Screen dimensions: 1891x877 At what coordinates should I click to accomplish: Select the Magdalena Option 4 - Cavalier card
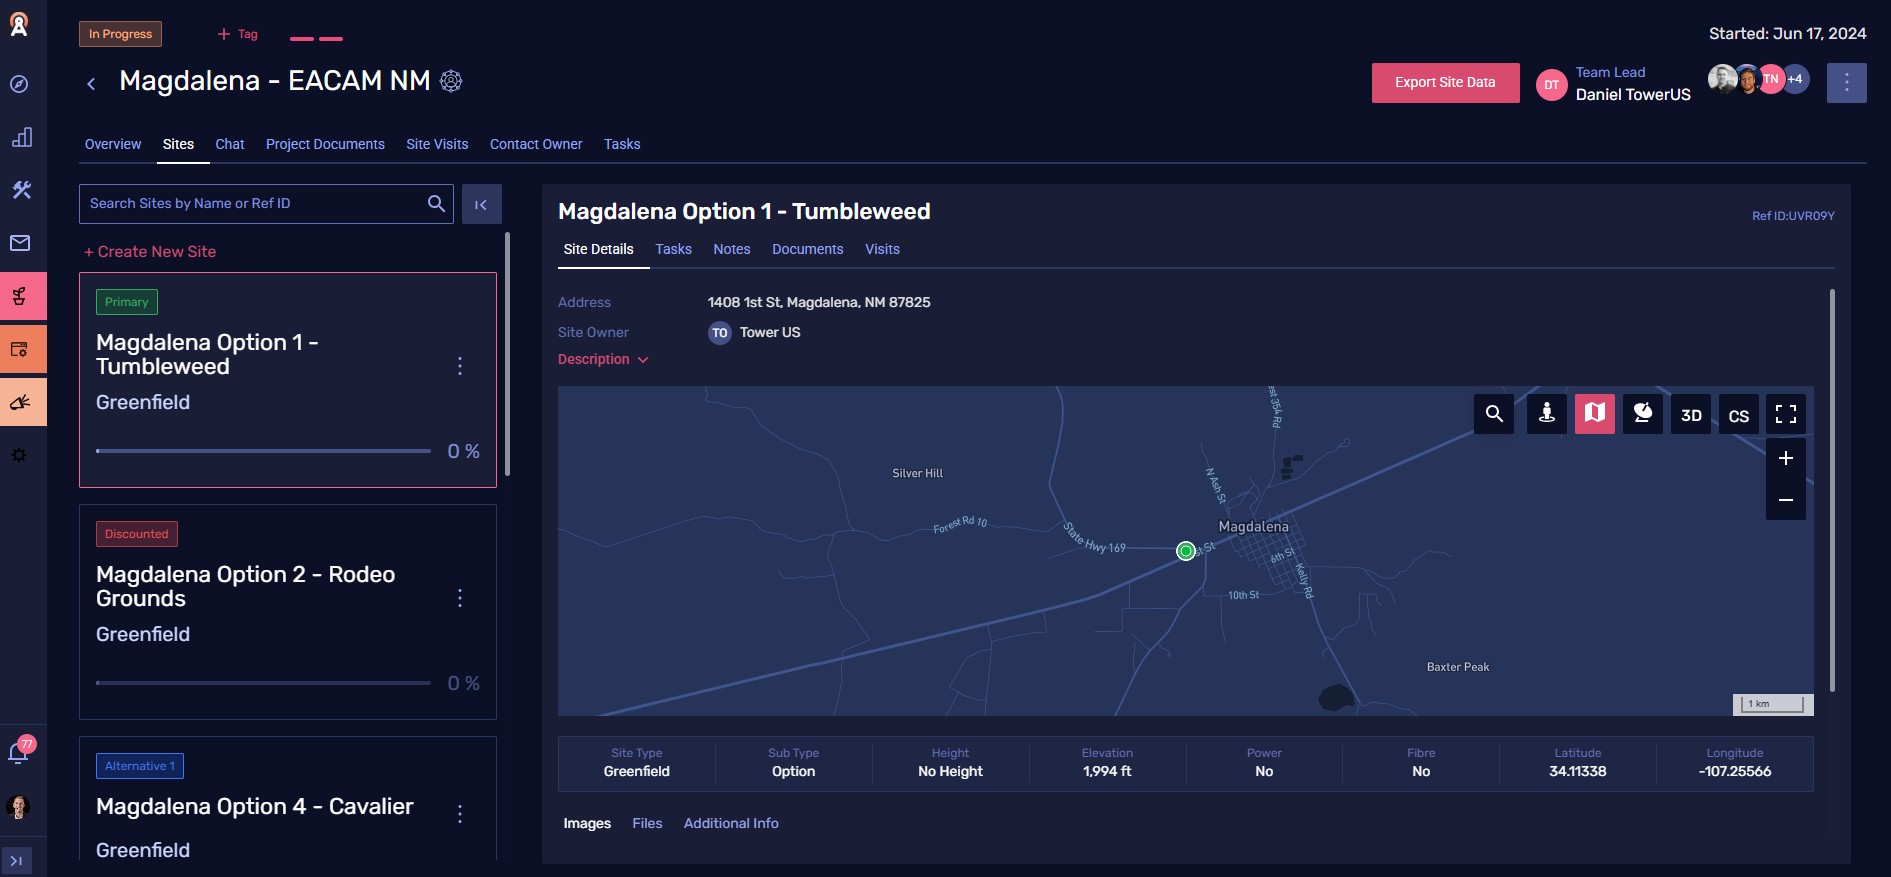[x=288, y=798]
